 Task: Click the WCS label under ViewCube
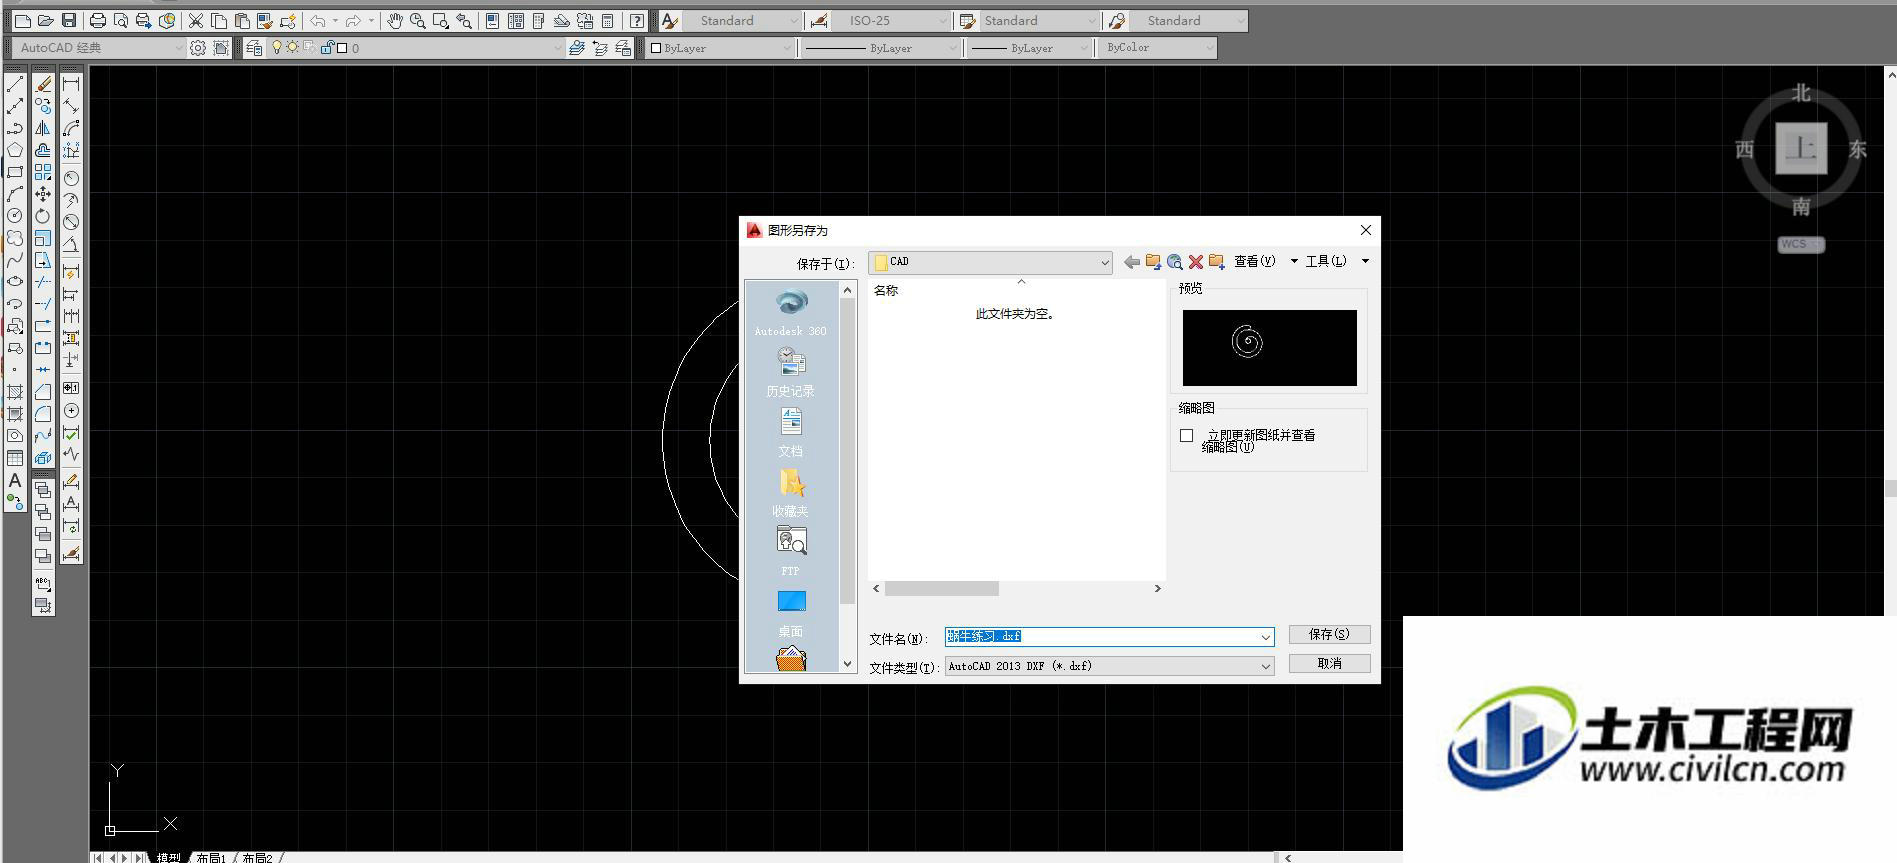point(1800,244)
